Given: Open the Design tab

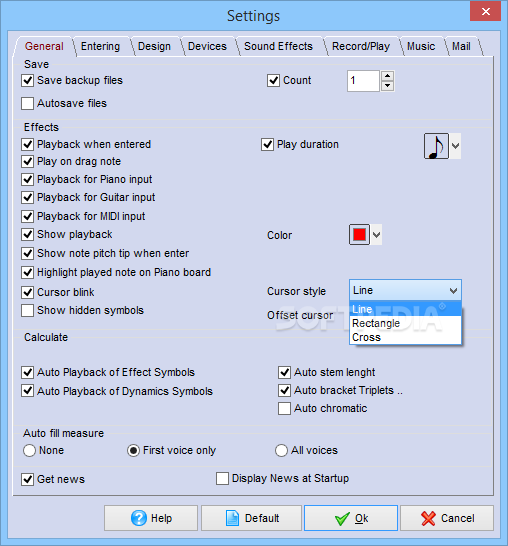Looking at the screenshot, I should coord(154,46).
